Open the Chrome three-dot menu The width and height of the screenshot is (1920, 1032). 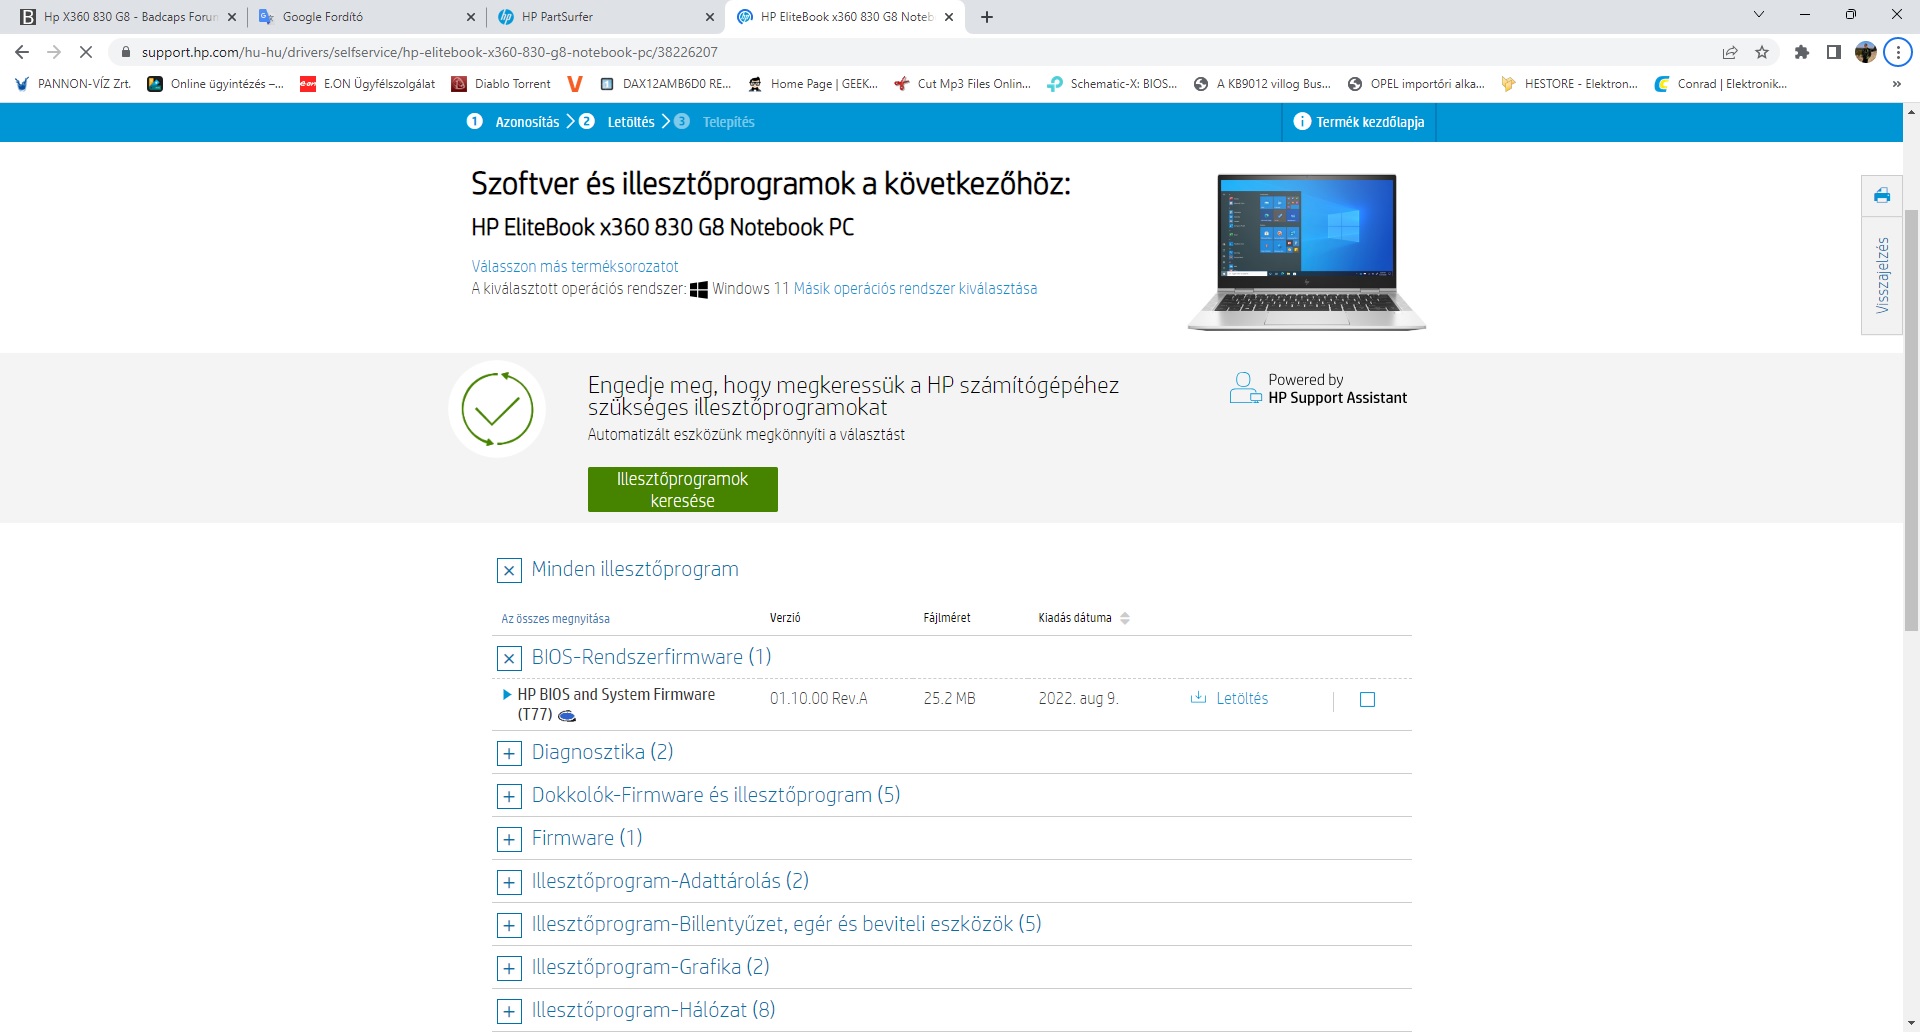coord(1898,52)
